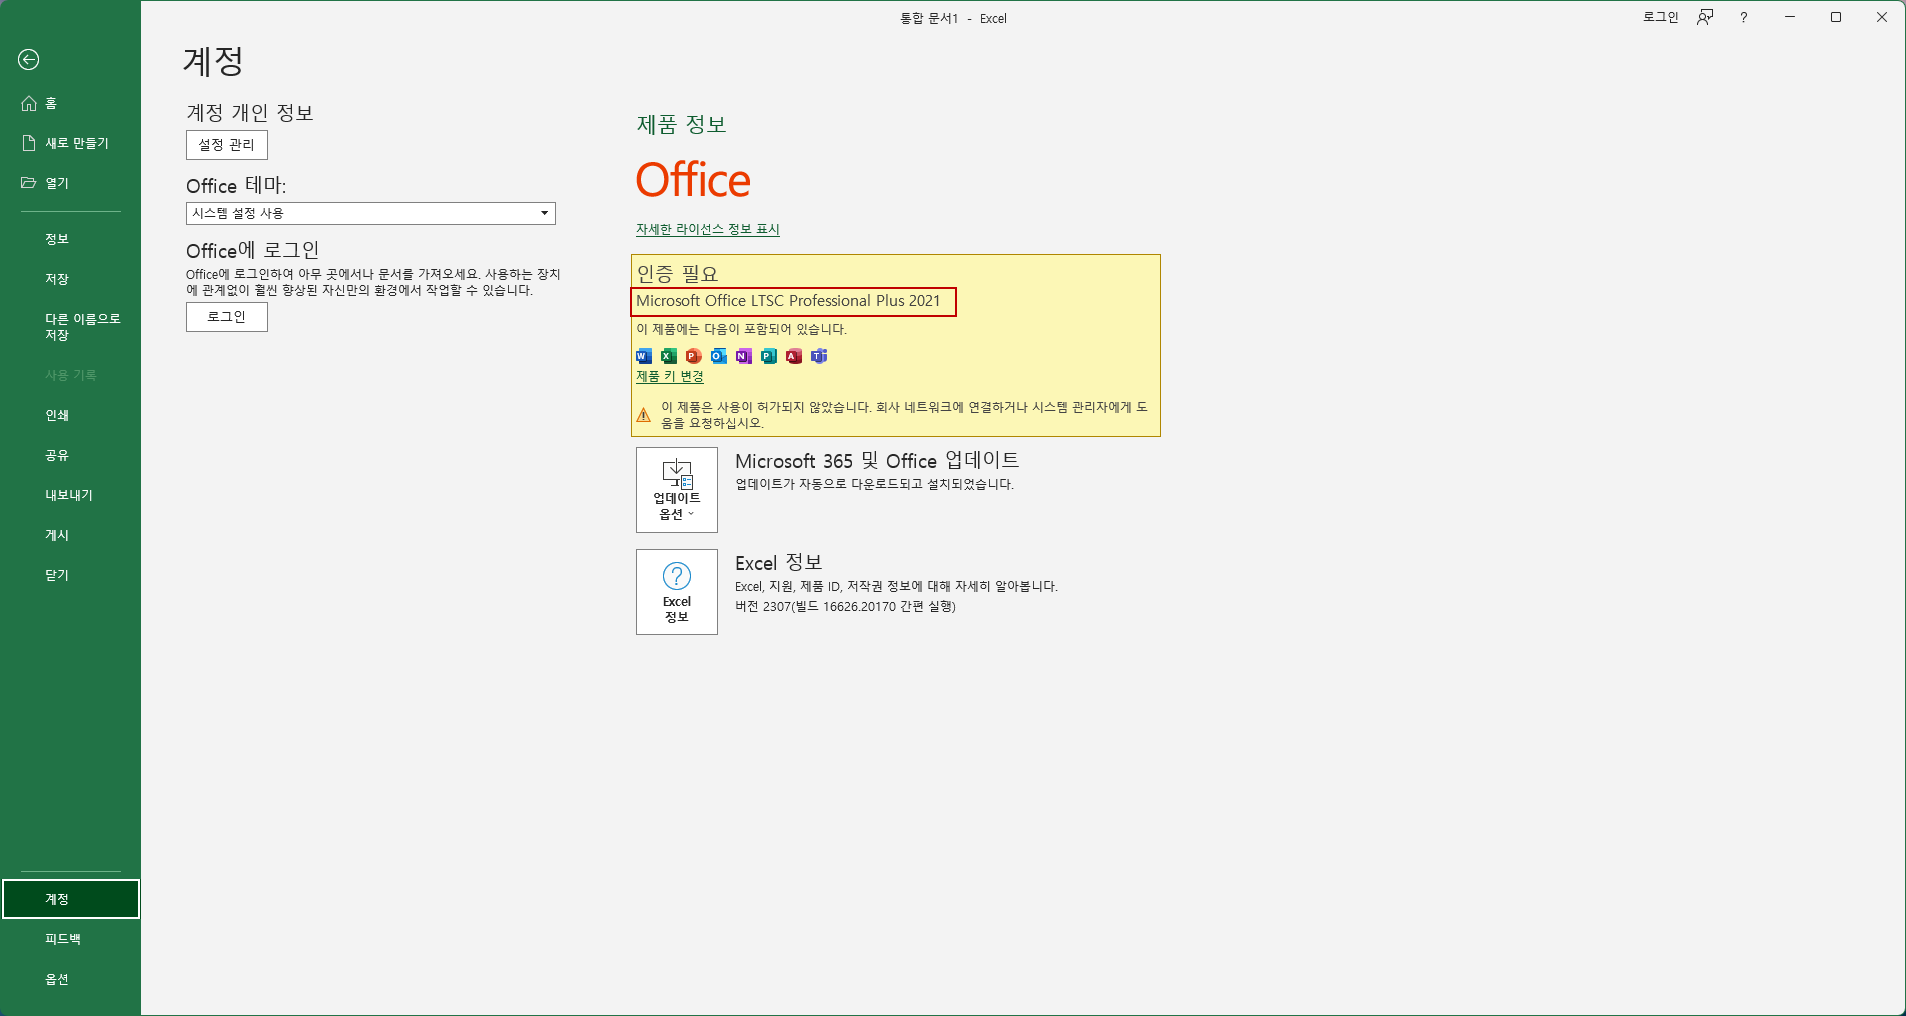The height and width of the screenshot is (1016, 1906).
Task: Open detailed license info link (자세한 라이선스 정보 표시)
Action: pos(708,229)
